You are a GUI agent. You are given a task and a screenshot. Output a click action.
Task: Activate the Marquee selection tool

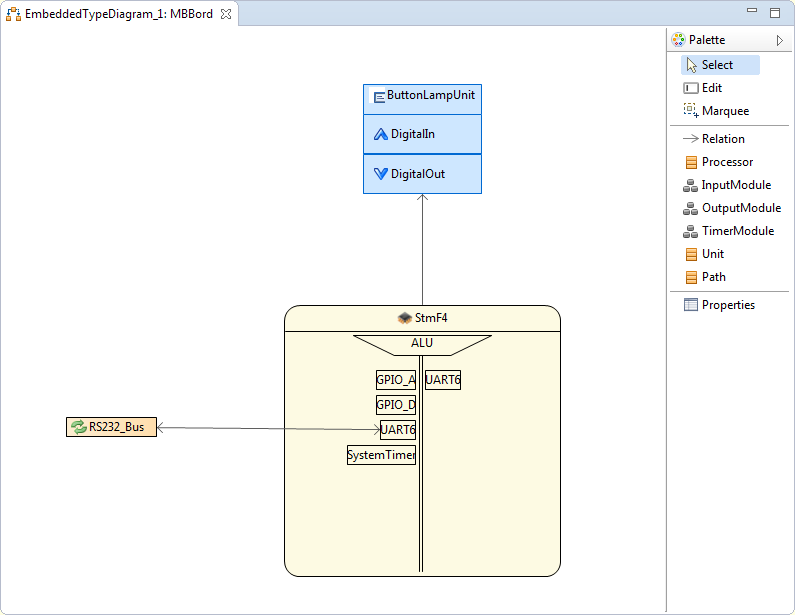724,111
